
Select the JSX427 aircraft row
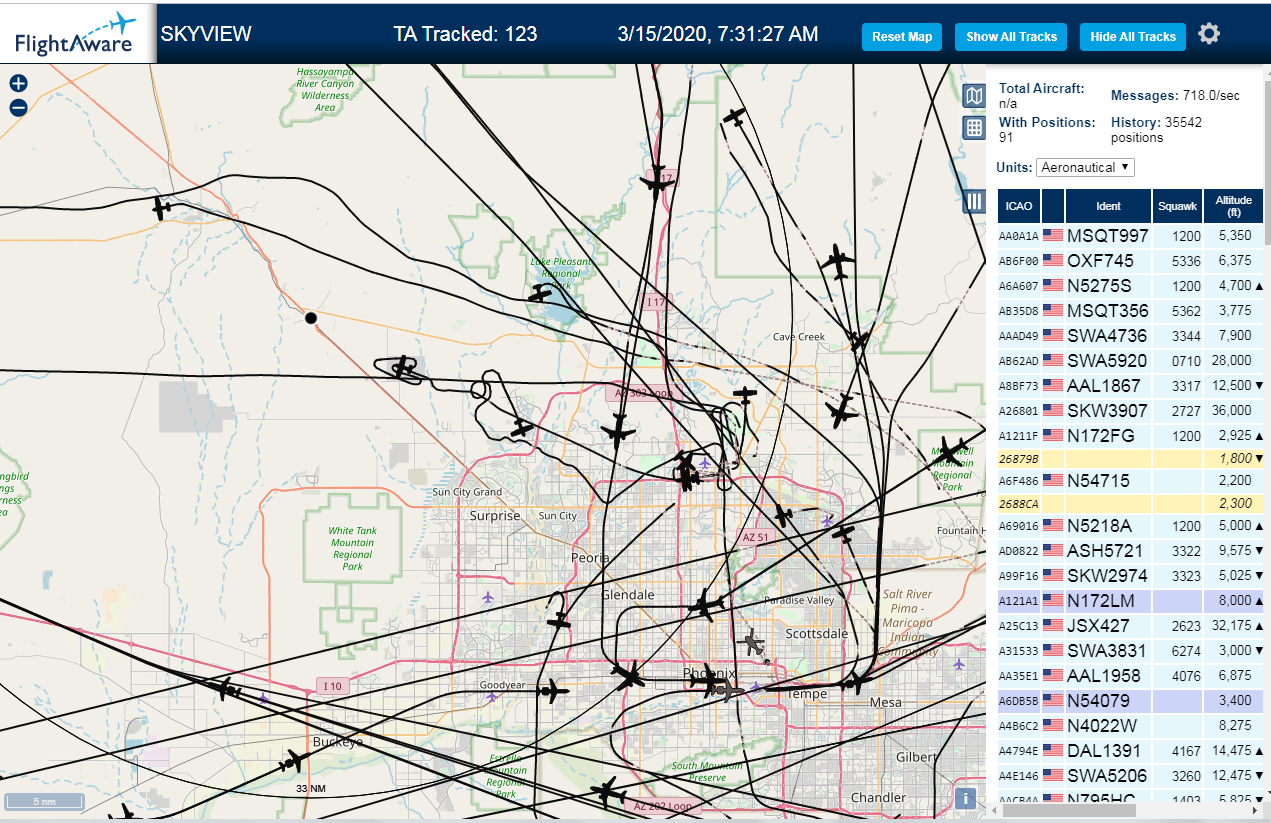click(1130, 625)
